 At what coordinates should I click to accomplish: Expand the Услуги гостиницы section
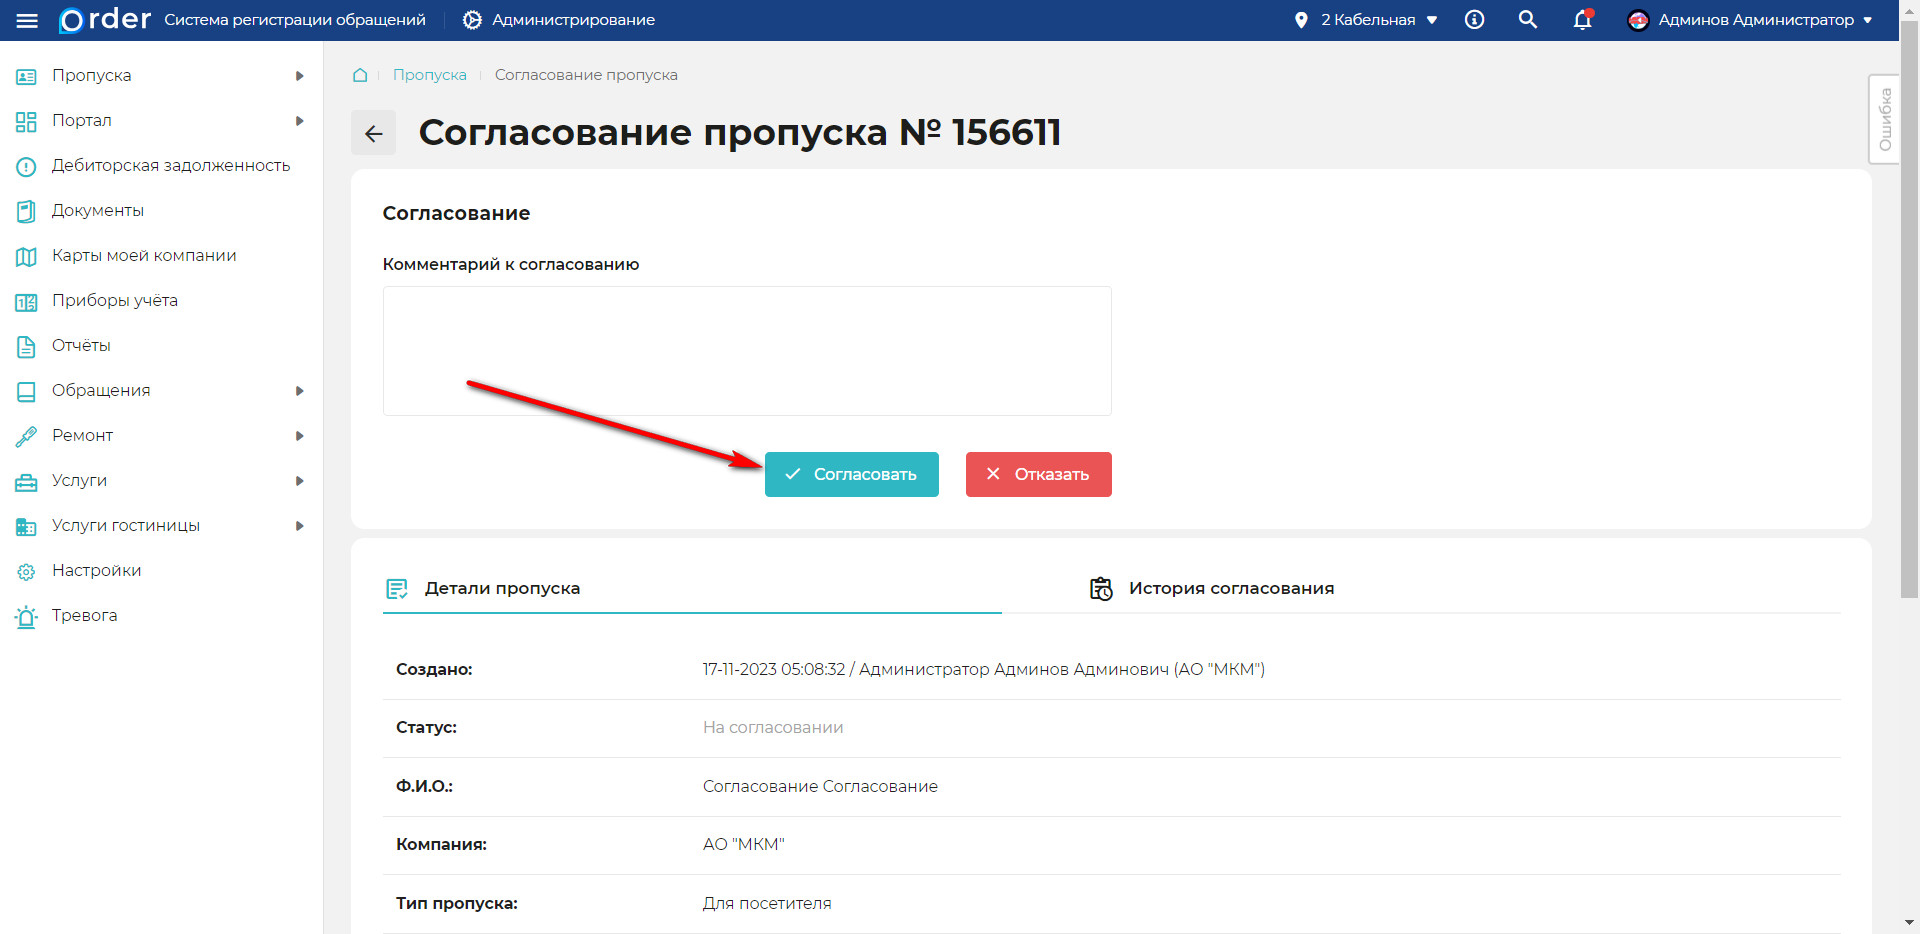[126, 525]
